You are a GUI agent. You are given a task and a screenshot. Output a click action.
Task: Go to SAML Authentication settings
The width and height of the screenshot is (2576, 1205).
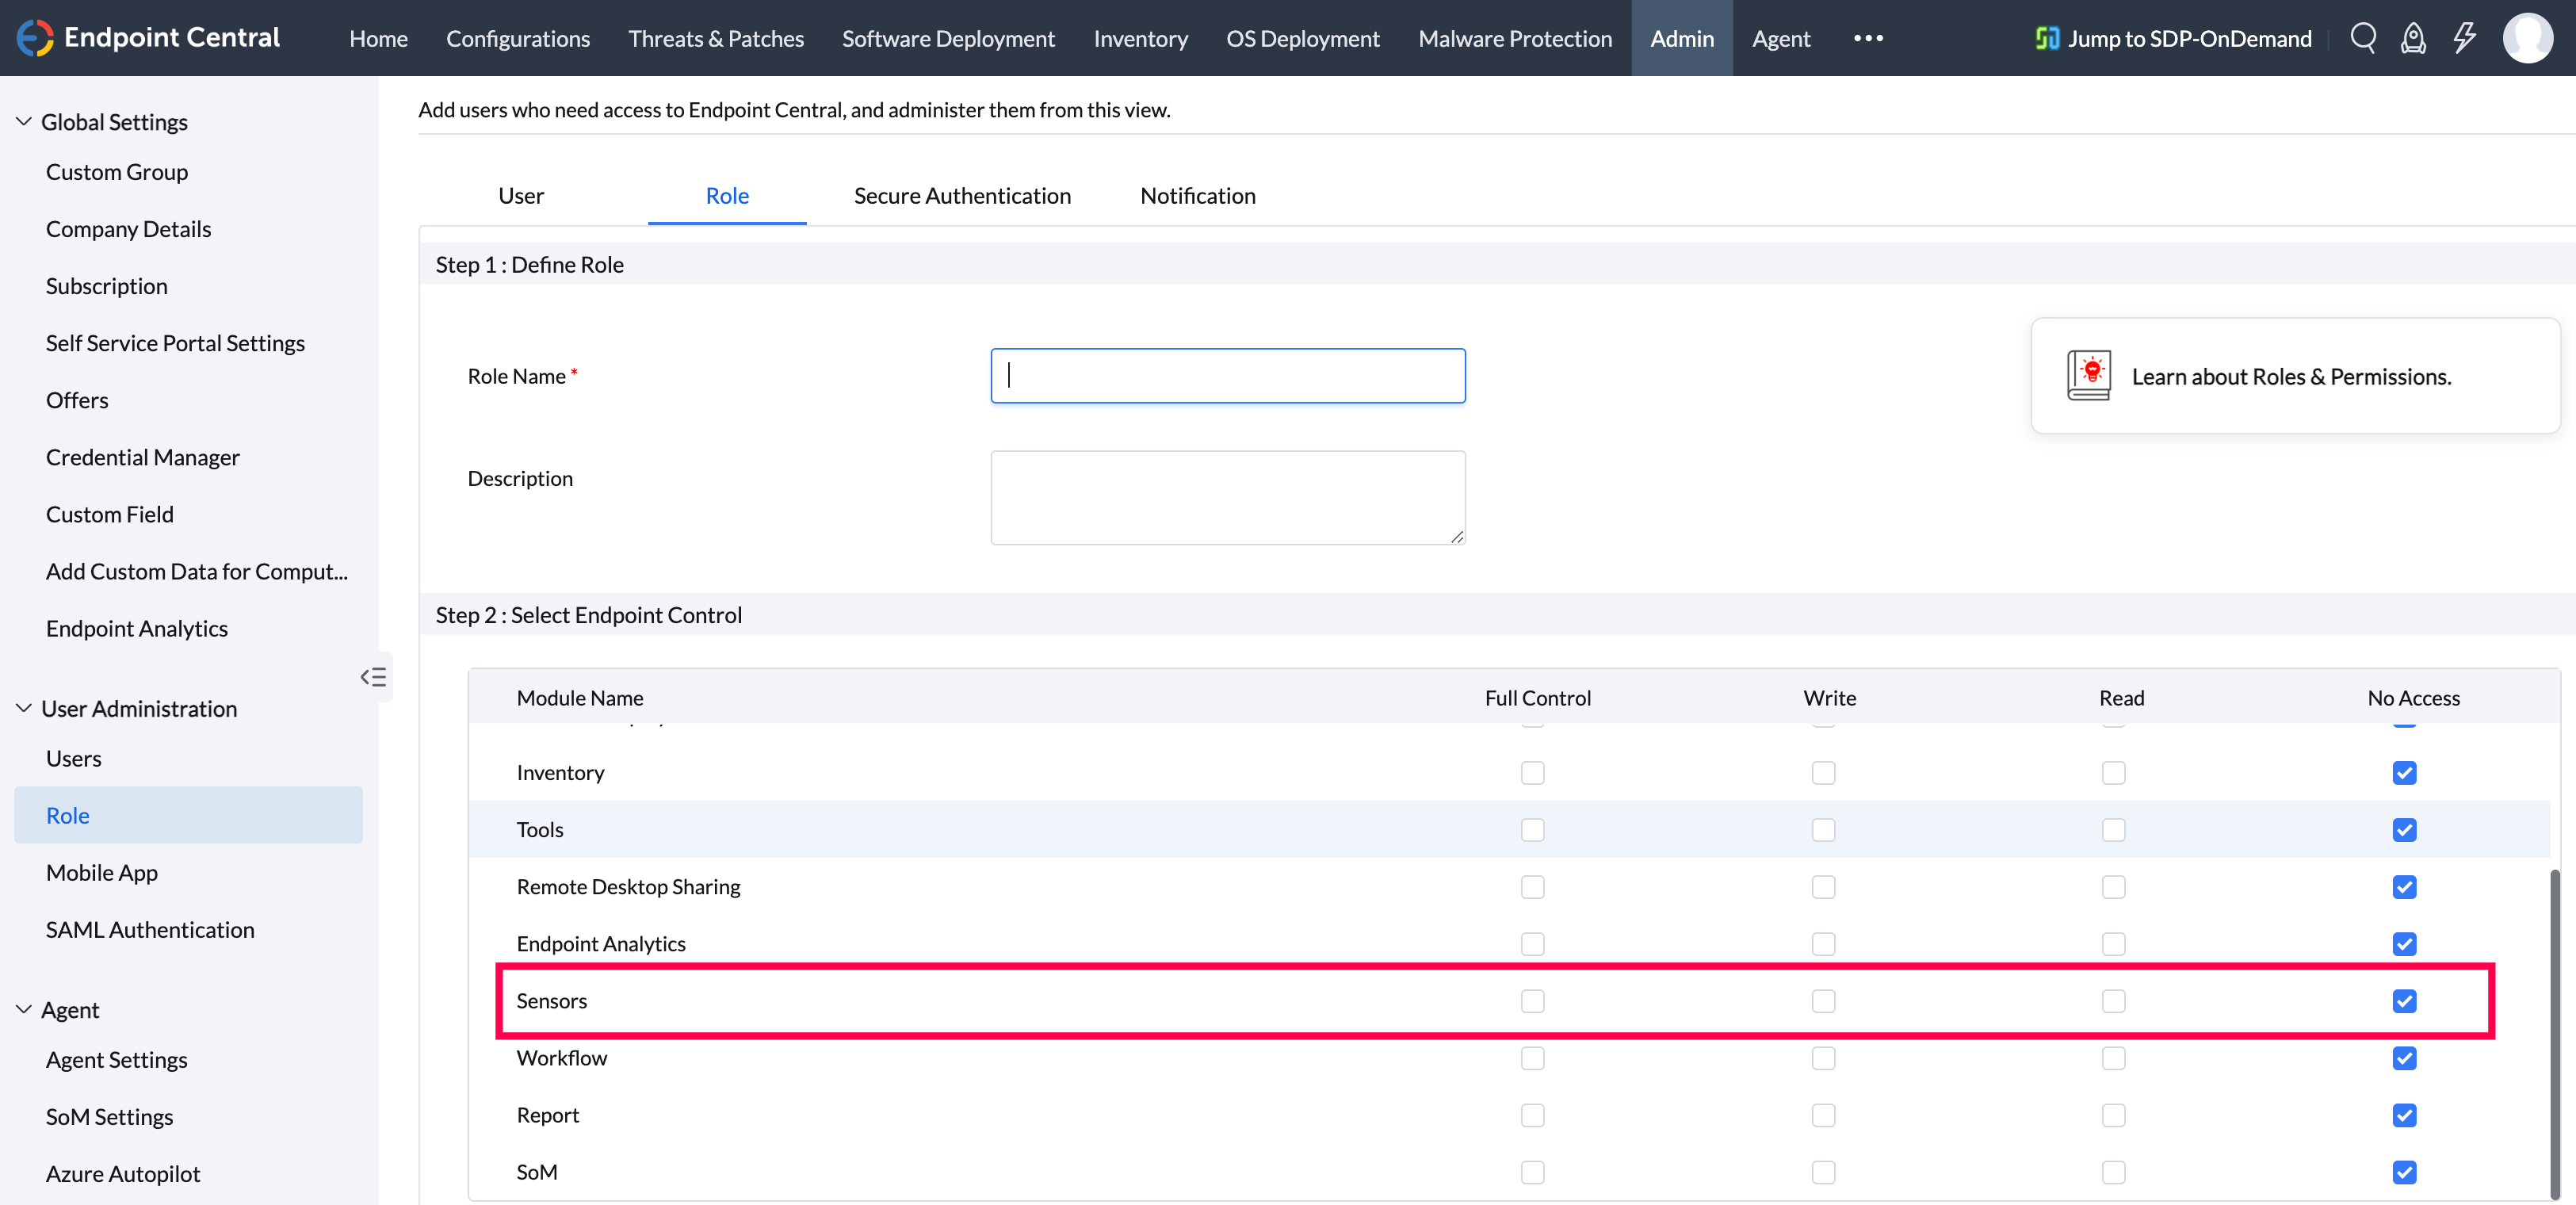pyautogui.click(x=150, y=930)
